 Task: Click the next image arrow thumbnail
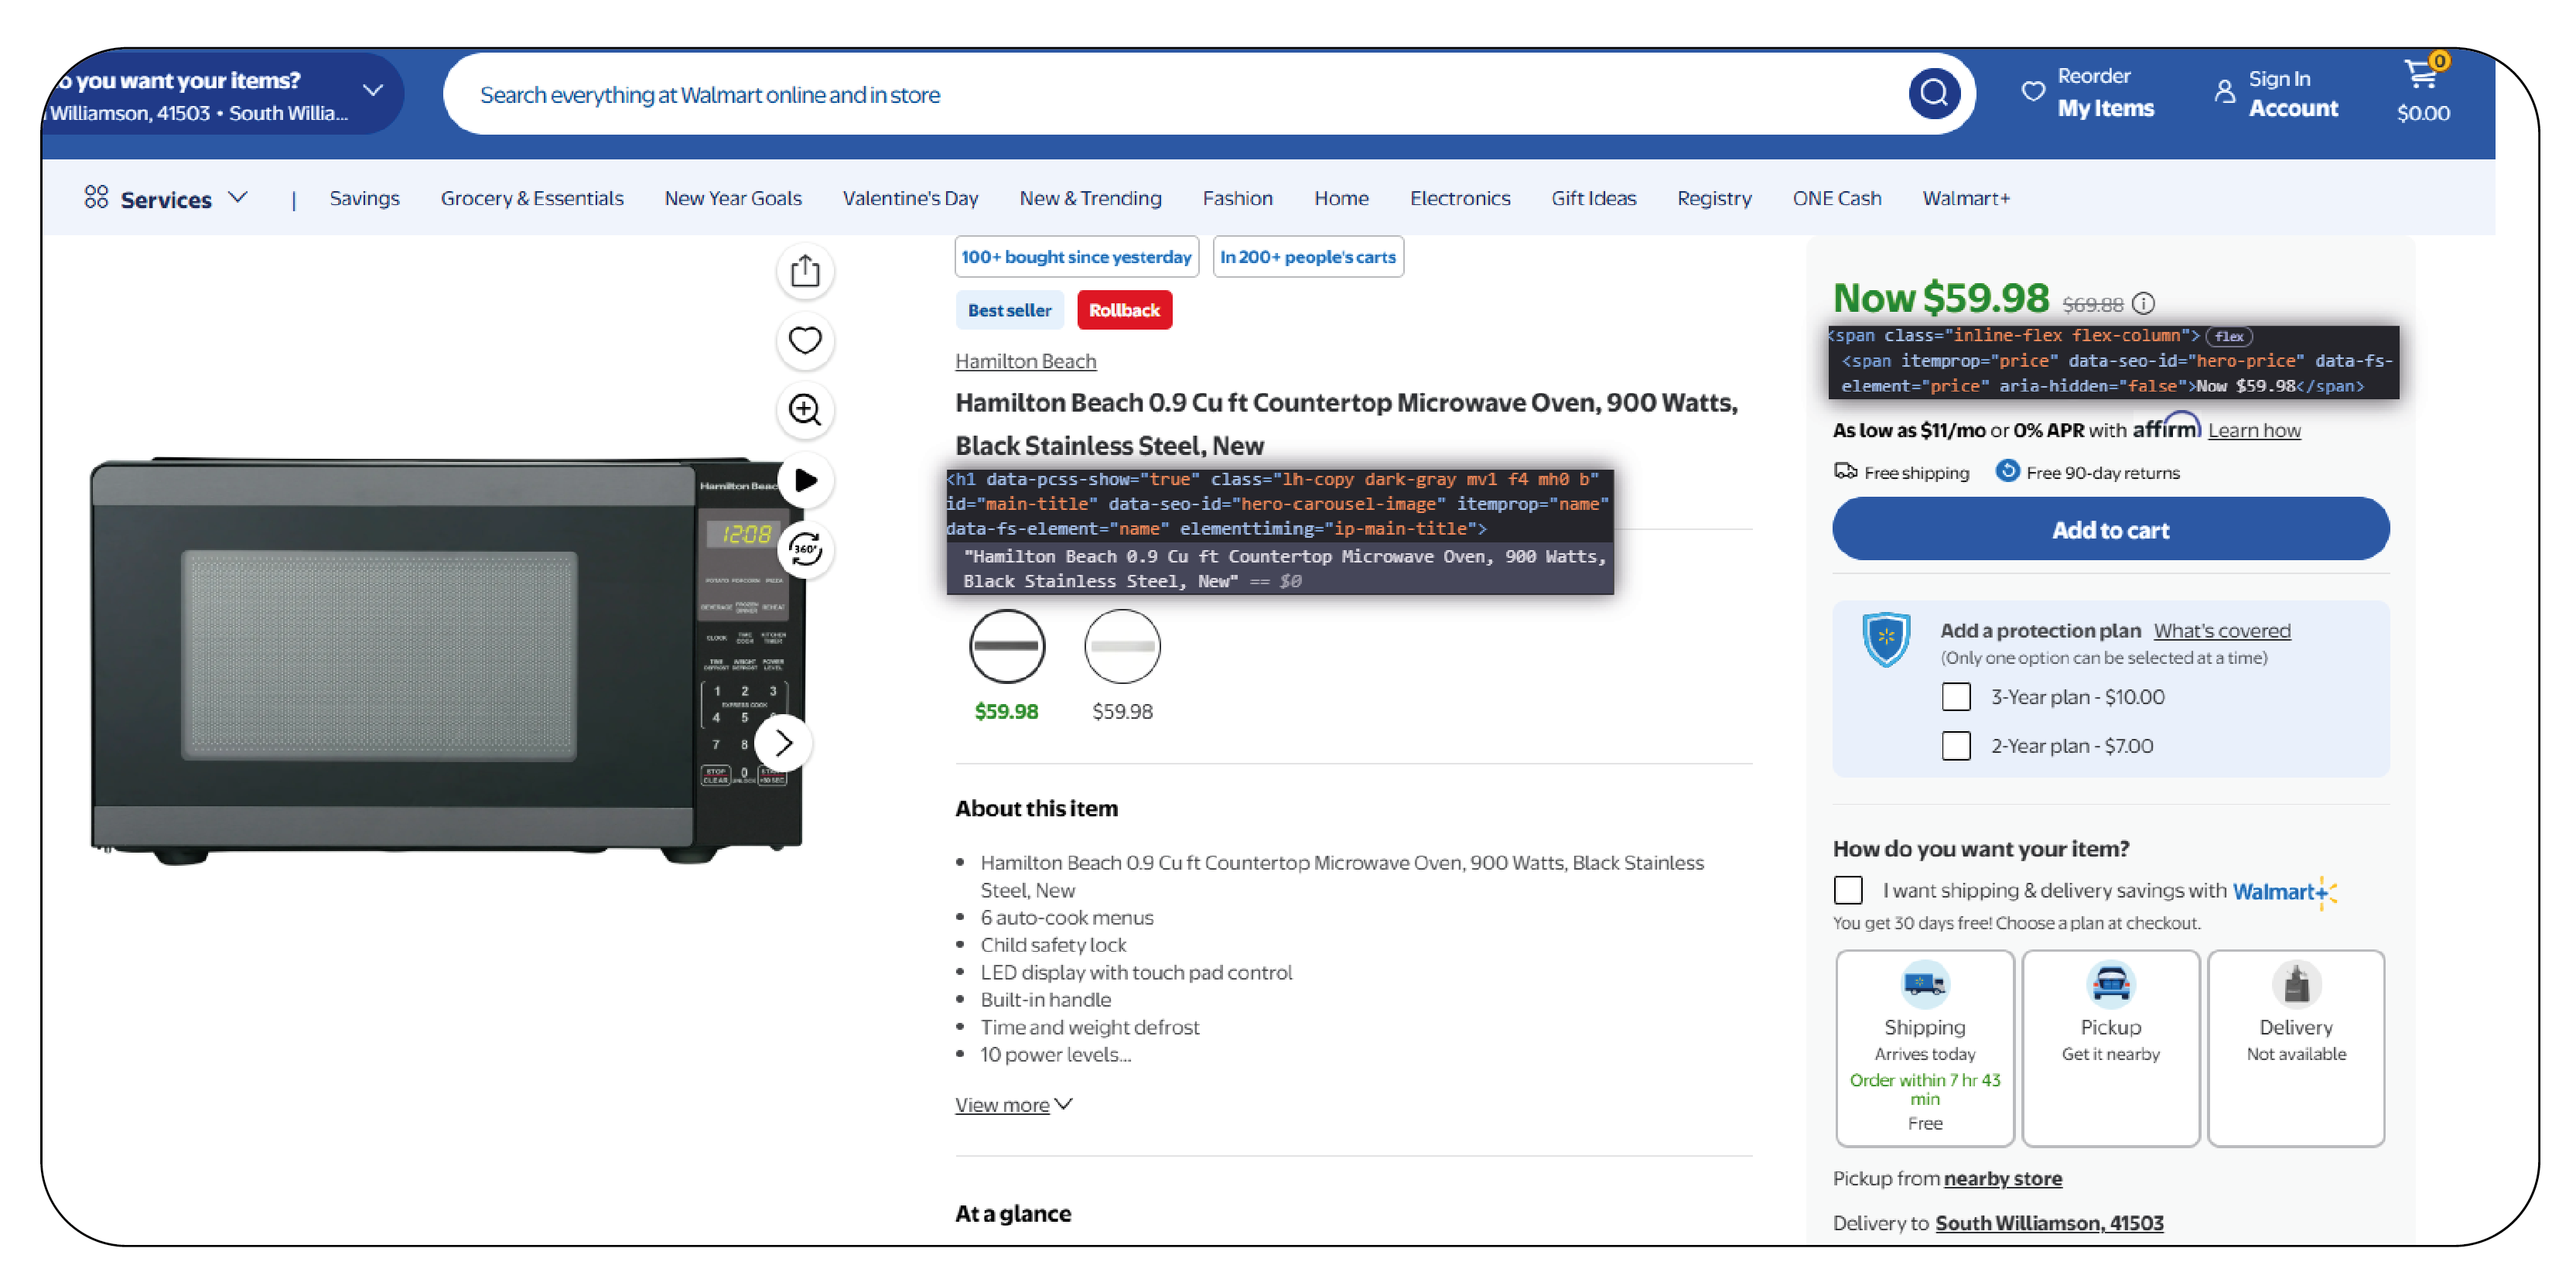(785, 741)
